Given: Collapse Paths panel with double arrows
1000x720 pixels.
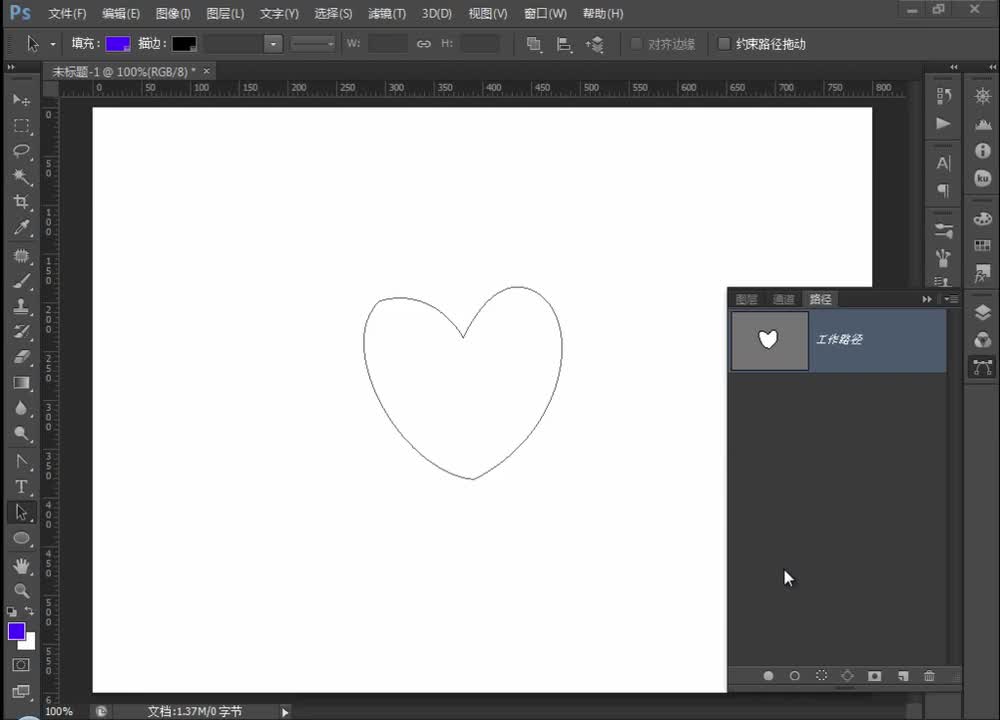Looking at the screenshot, I should 927,299.
